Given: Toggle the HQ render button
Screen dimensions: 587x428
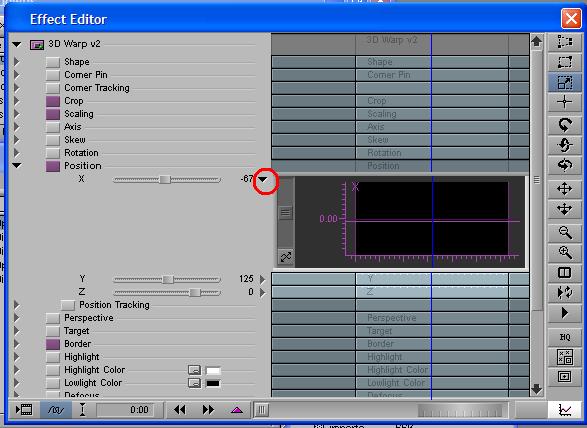Looking at the screenshot, I should tap(564, 337).
